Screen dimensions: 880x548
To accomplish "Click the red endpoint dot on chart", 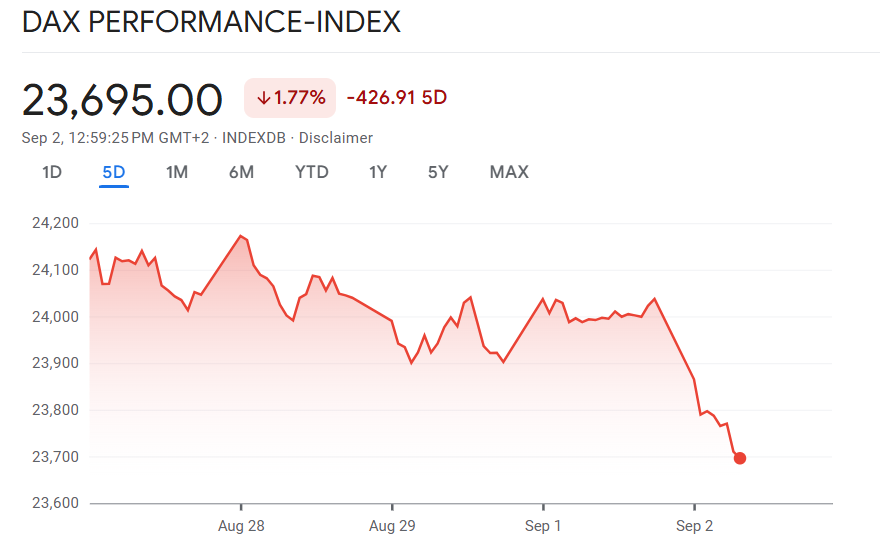I will pos(740,458).
